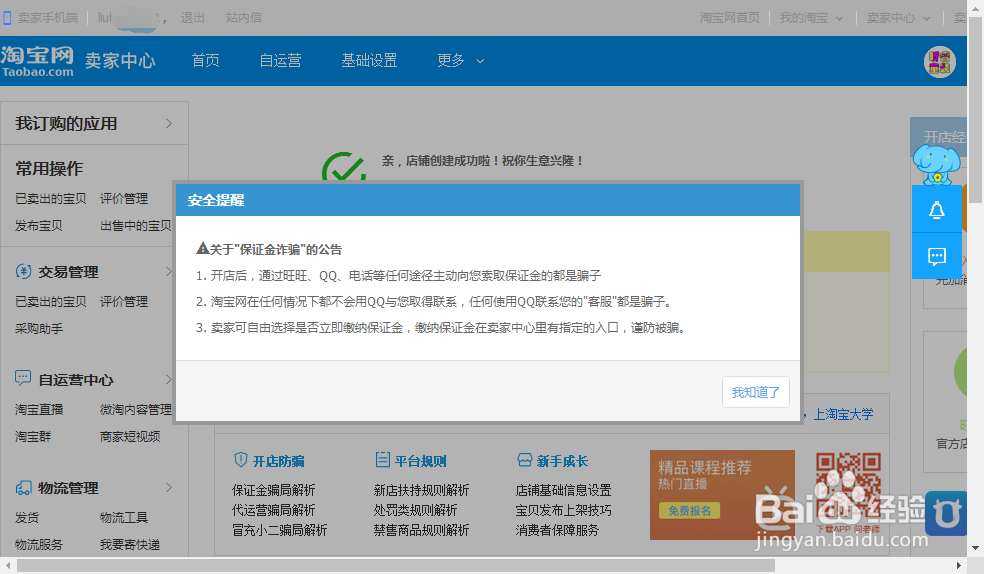
Task: Click 上淘宝大学 link
Action: coord(843,414)
